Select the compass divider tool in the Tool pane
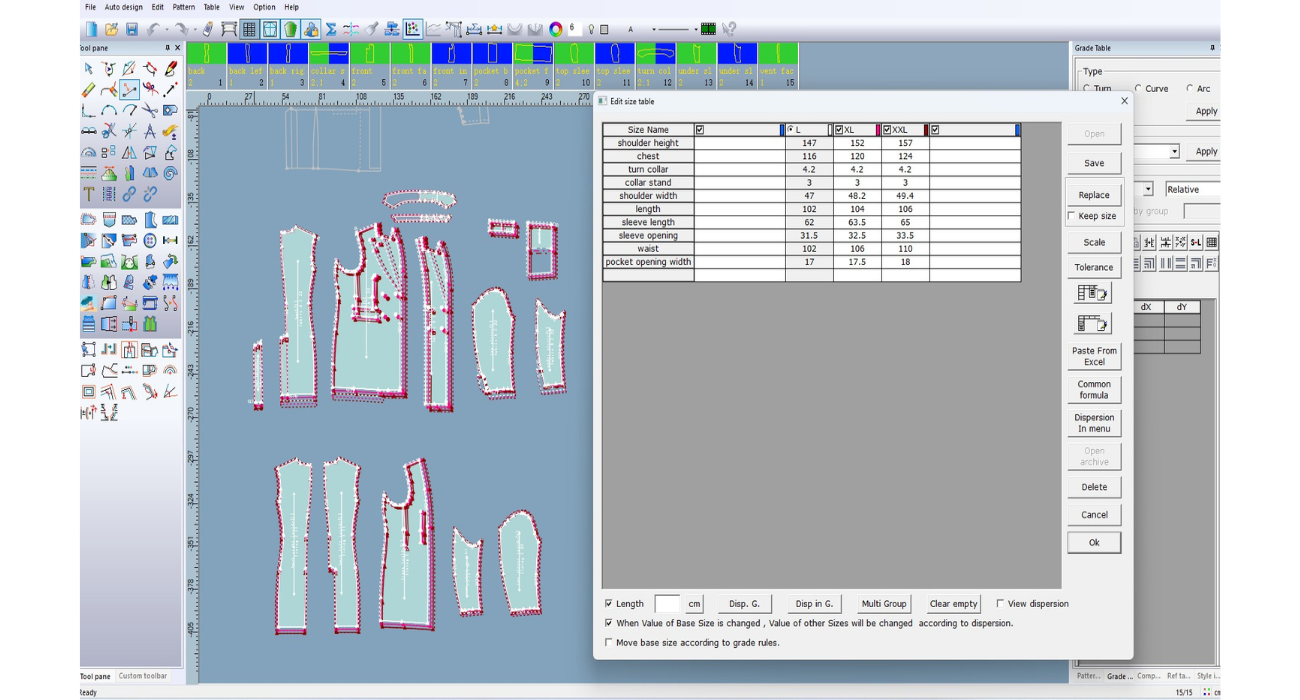Image resolution: width=1300 pixels, height=700 pixels. pos(150,131)
